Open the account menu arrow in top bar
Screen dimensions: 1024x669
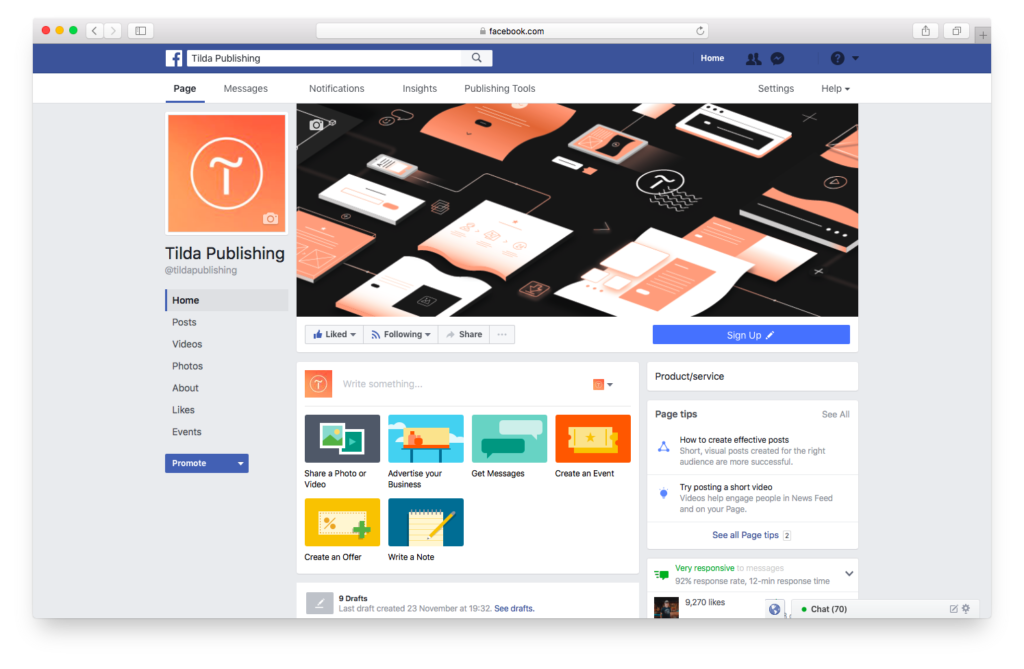click(x=856, y=58)
